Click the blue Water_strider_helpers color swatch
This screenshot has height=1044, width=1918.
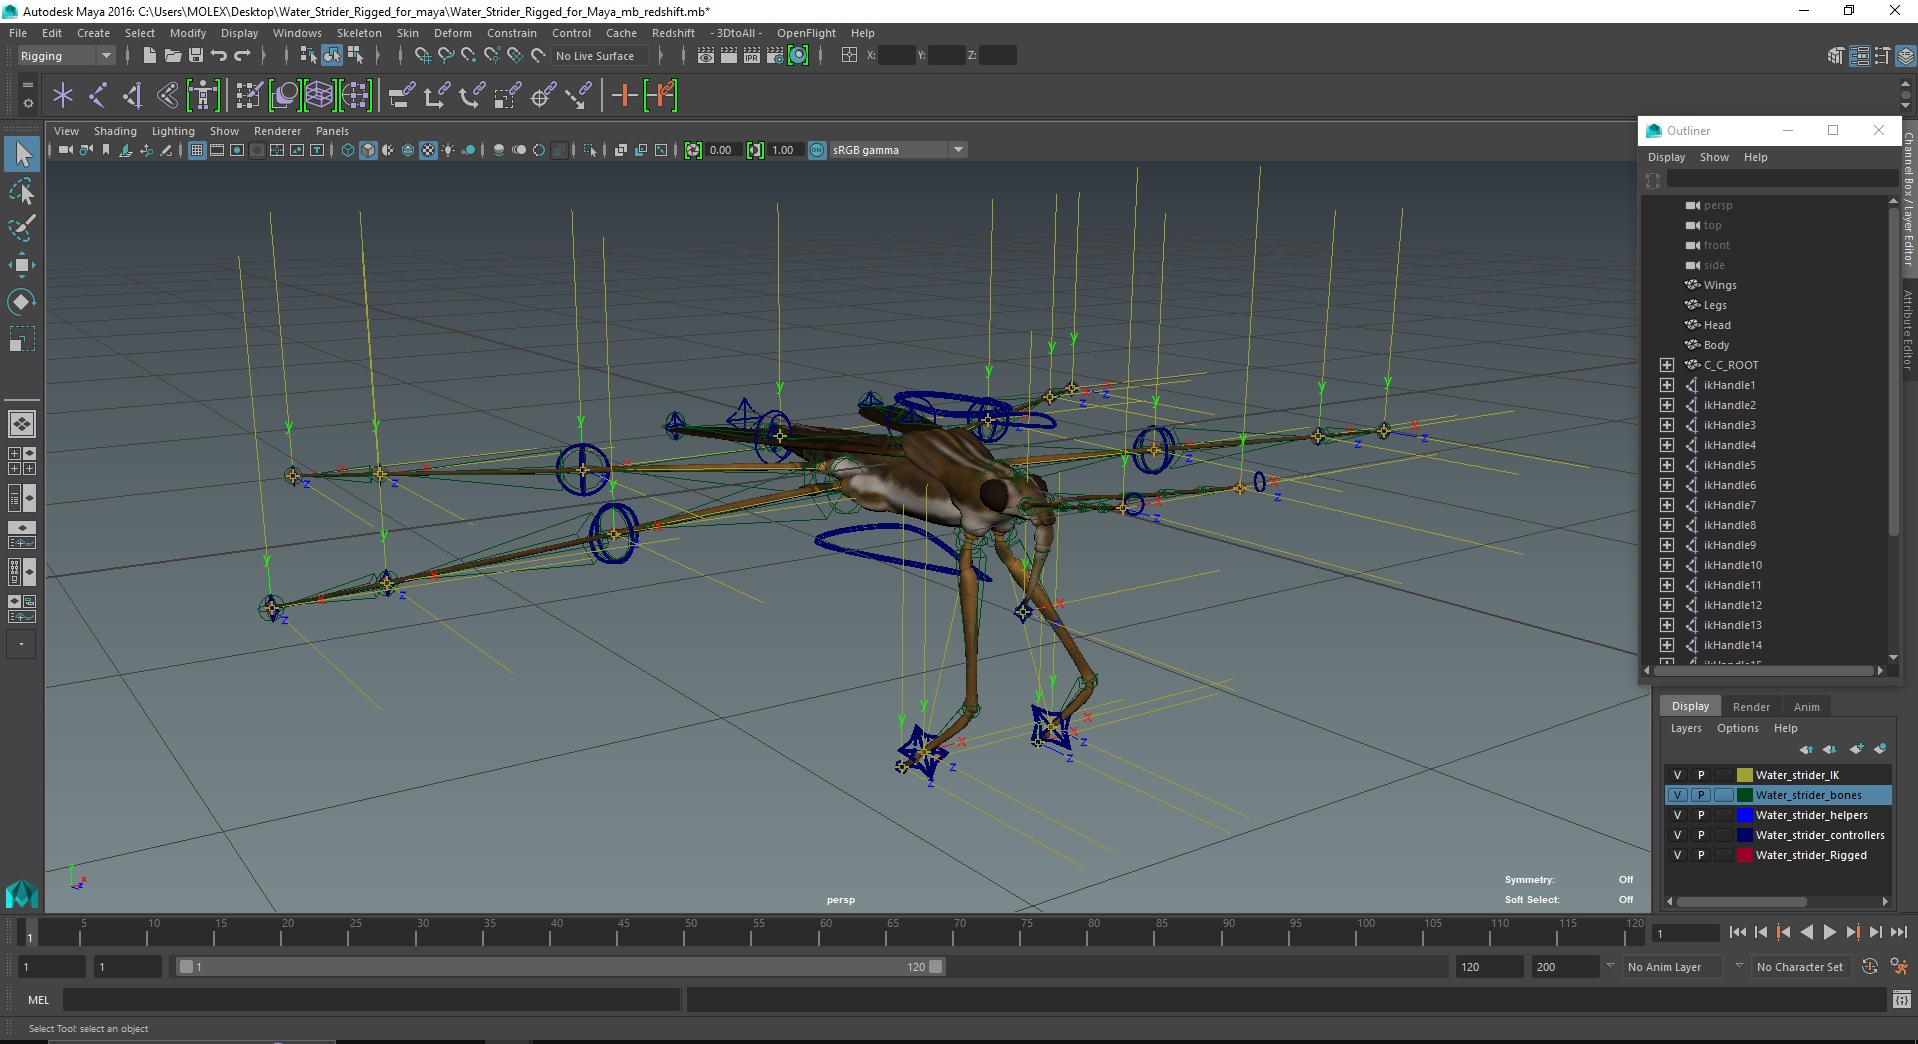pos(1744,815)
